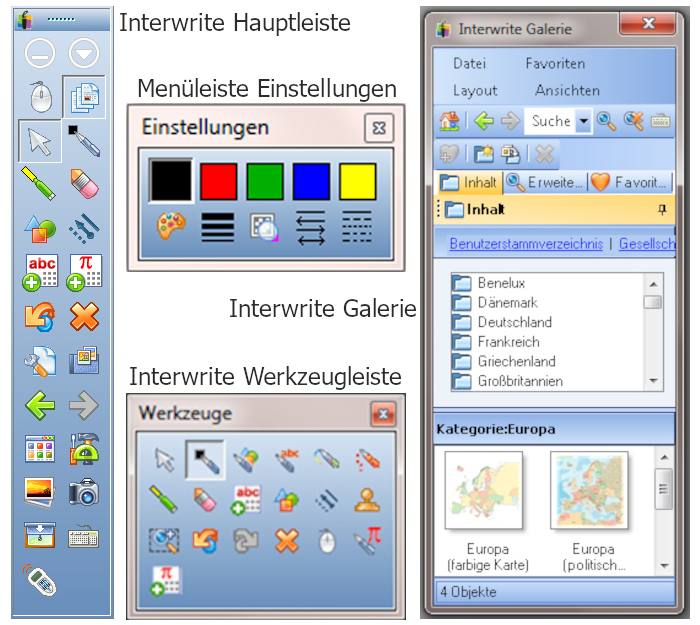Image resolution: width=700 pixels, height=625 pixels.
Task: Open the gallery icon in Hauptleiste
Action: click(x=84, y=360)
